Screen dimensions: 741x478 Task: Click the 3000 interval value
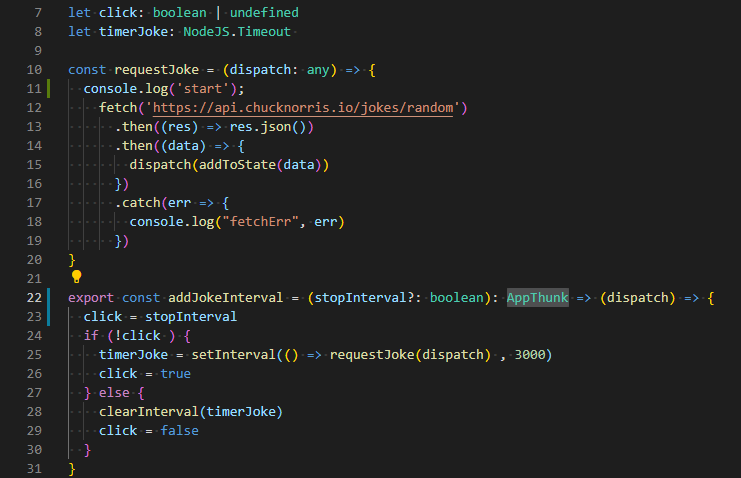(x=530, y=355)
